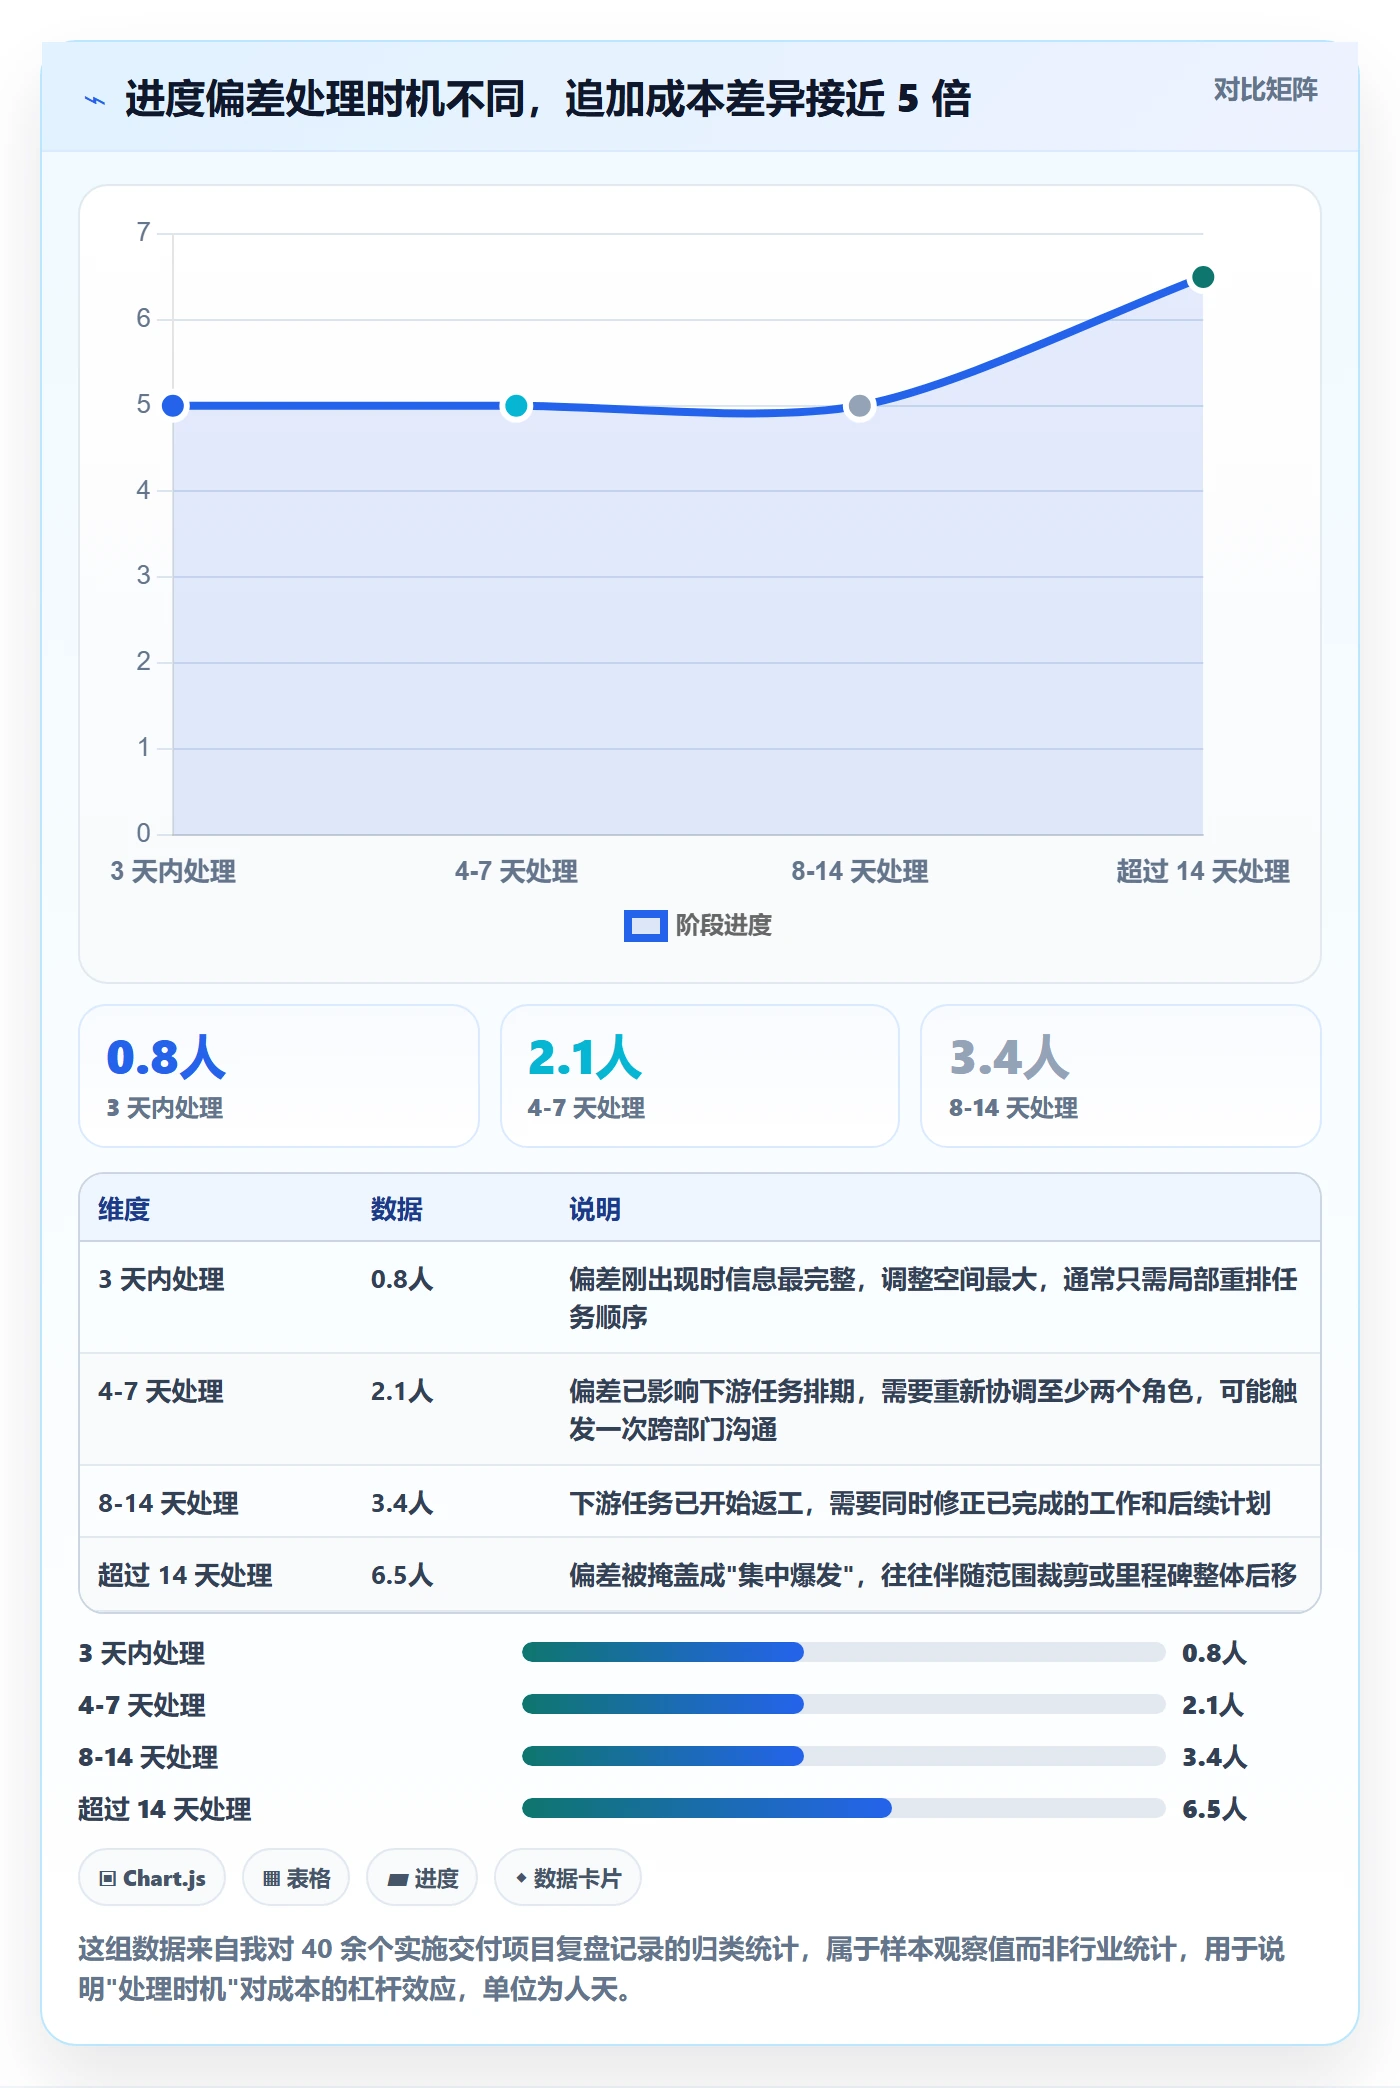Select the blue data point for 3 天内处理
The image size is (1400, 2088).
click(173, 405)
